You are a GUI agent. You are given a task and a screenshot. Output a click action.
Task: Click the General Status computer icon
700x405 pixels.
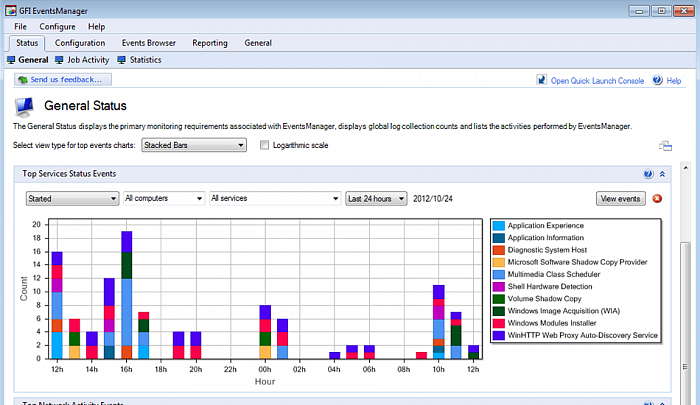pyautogui.click(x=24, y=107)
